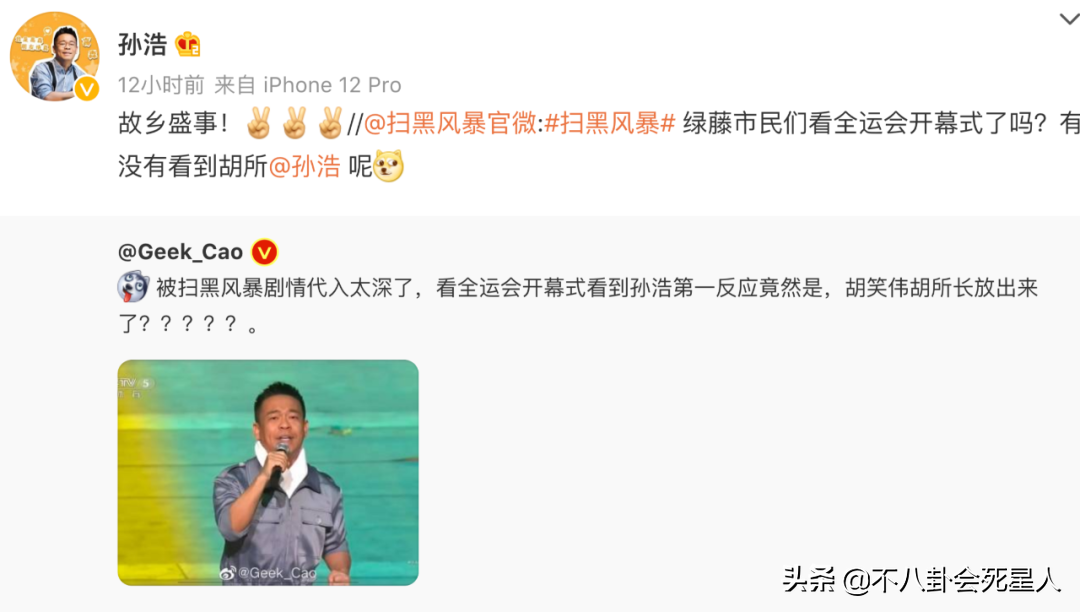This screenshot has width=1080, height=612.
Task: Open 孙浩's profile avatar
Action: point(54,56)
